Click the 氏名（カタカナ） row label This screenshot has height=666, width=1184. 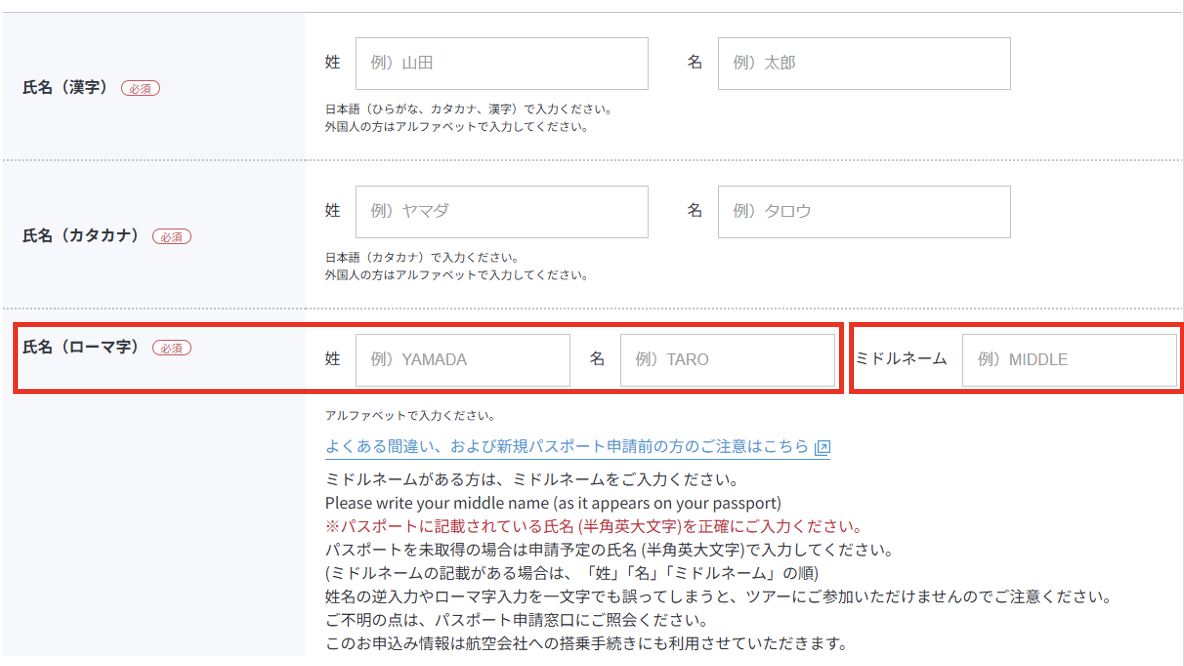[x=80, y=236]
